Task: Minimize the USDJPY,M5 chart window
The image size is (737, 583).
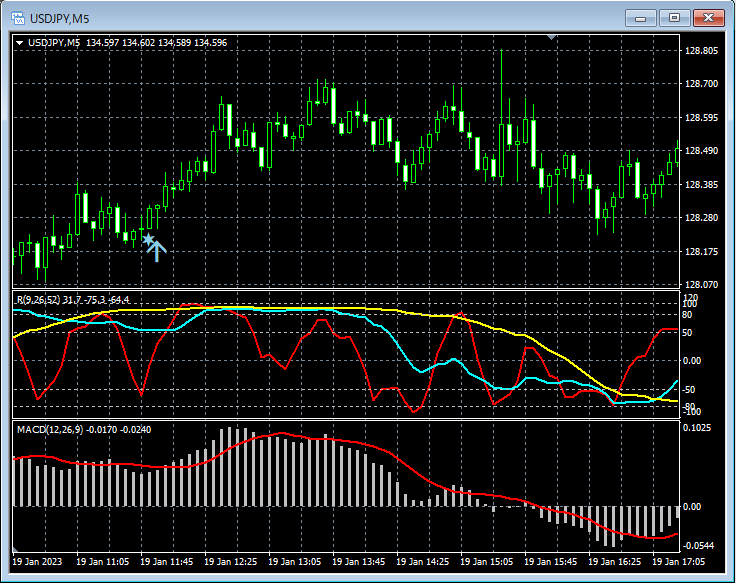Action: [641, 18]
